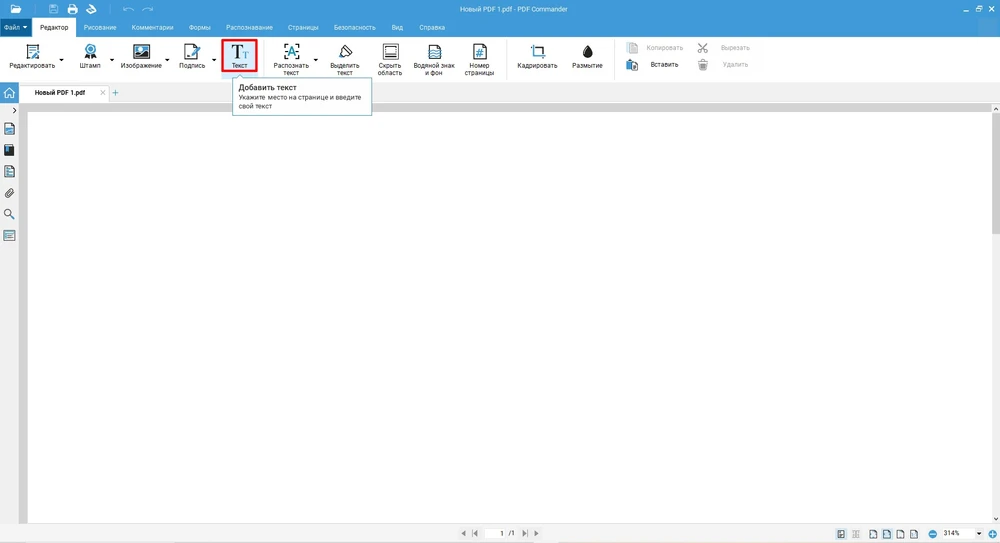This screenshot has height=543, width=1000.
Task: Select the Текст add-text tool
Action: click(x=240, y=56)
